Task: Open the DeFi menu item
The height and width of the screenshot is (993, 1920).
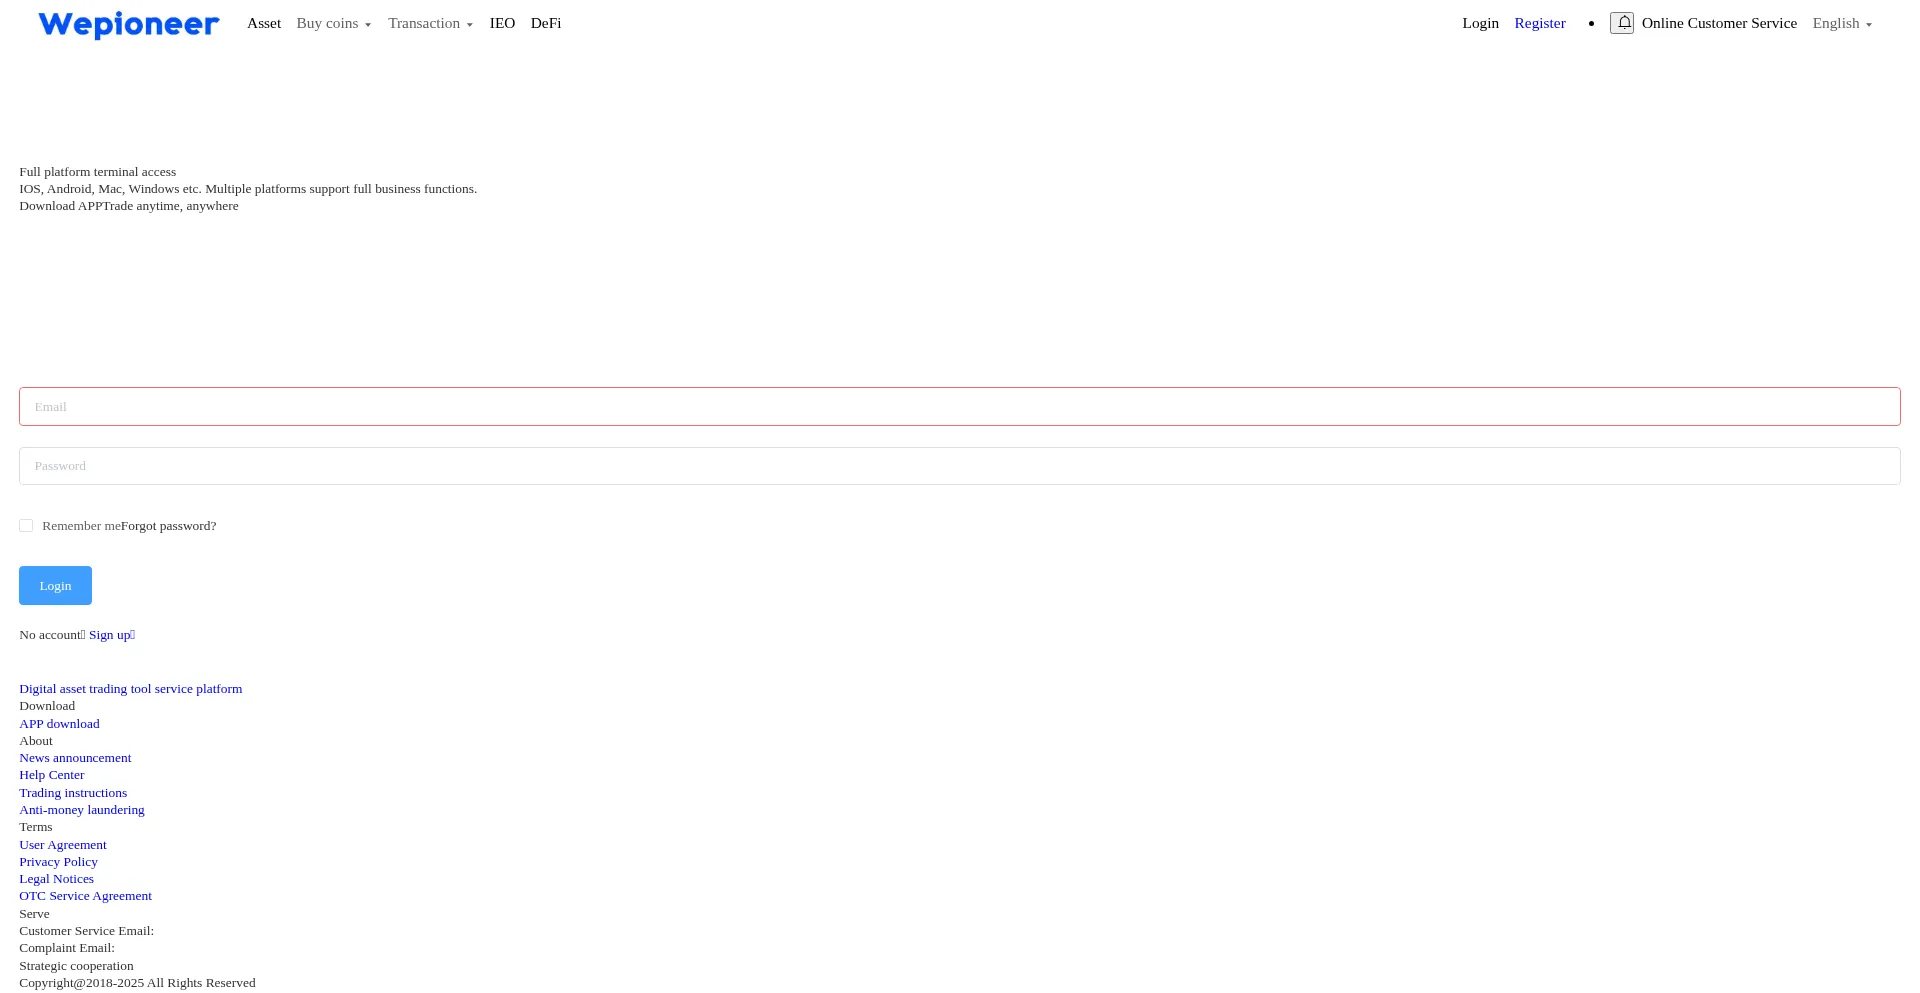Action: click(545, 23)
